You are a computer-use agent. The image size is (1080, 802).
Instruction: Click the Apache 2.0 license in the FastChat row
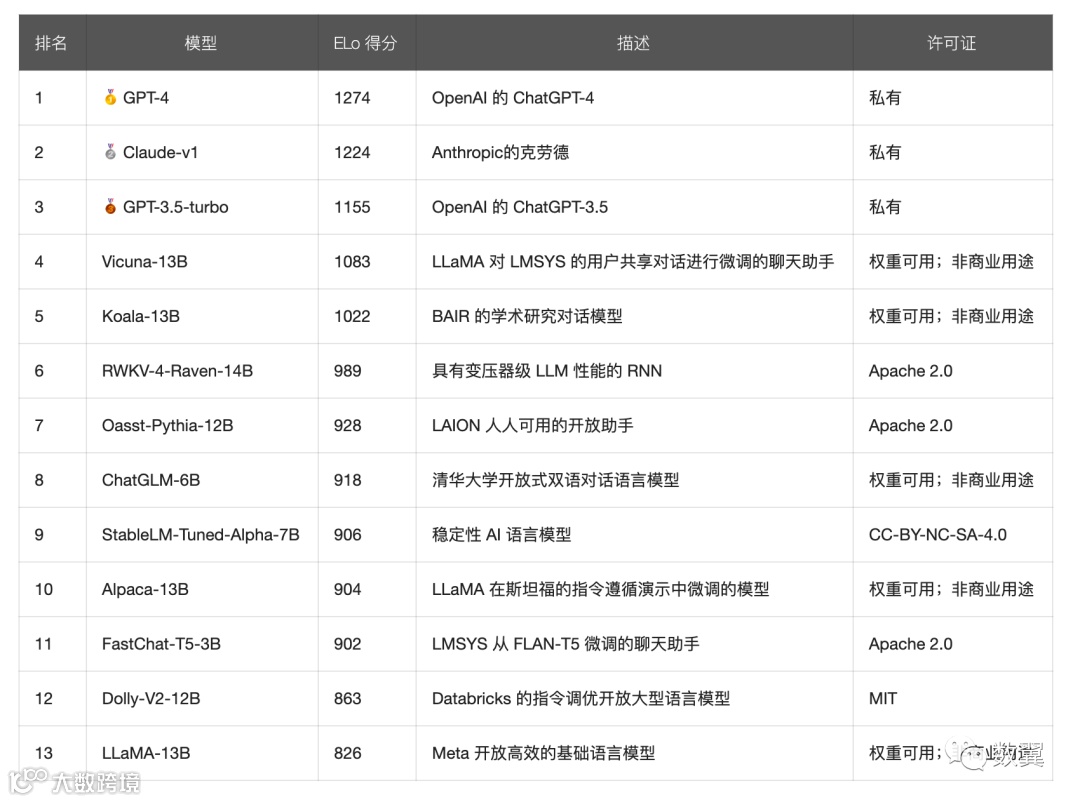[911, 644]
